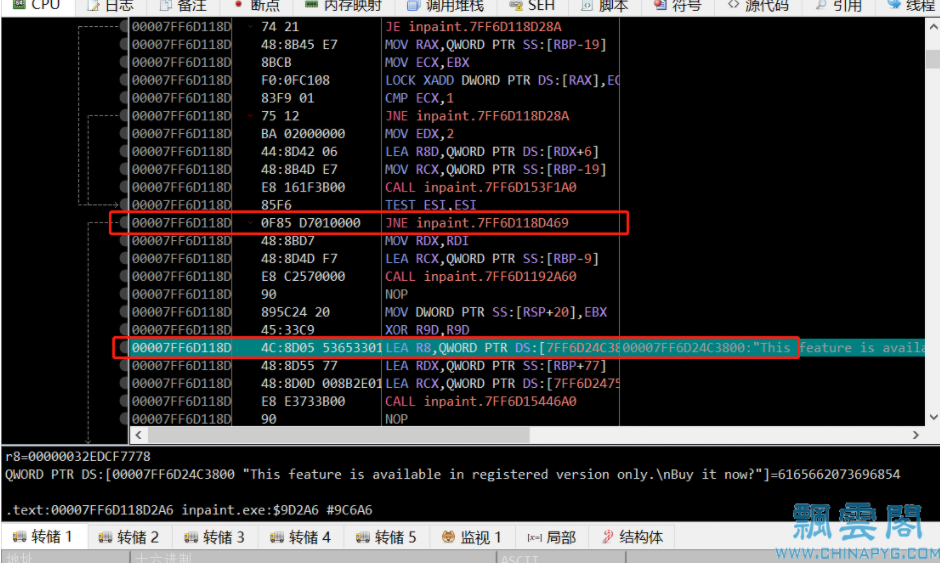Click info line r8=00000032EDCF7778

(77, 456)
